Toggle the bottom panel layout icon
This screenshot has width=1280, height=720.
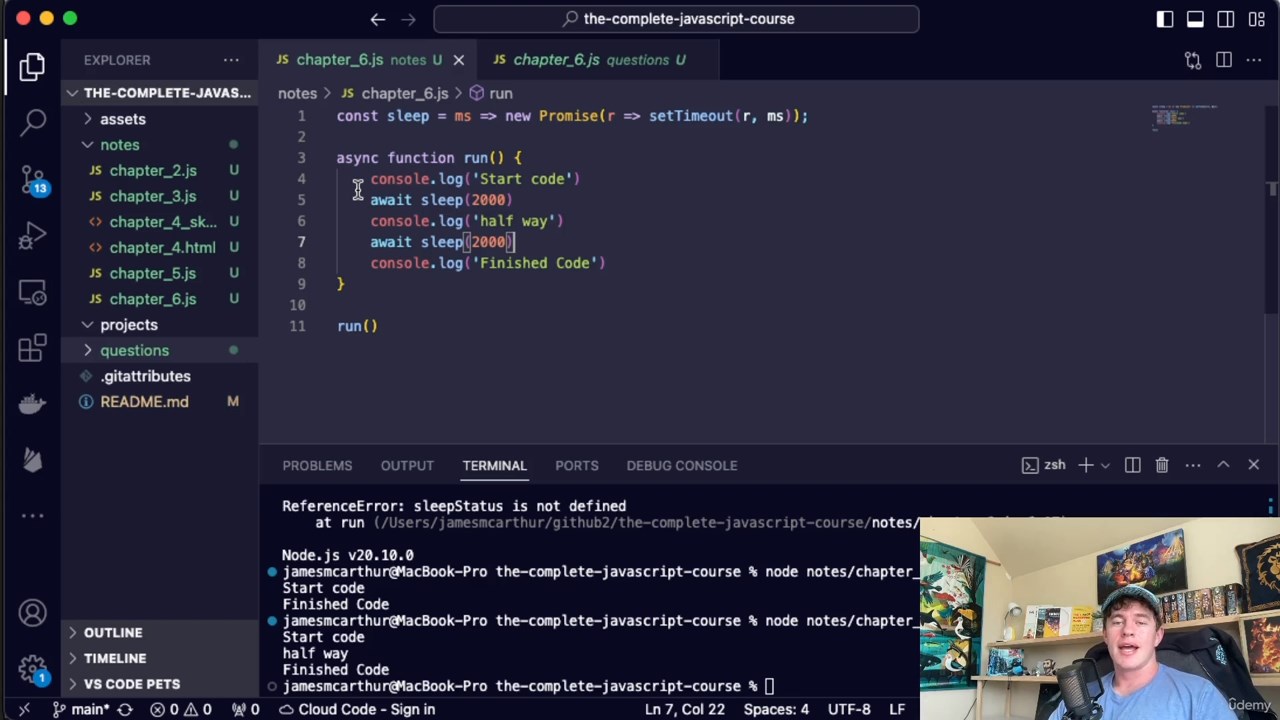[1195, 18]
